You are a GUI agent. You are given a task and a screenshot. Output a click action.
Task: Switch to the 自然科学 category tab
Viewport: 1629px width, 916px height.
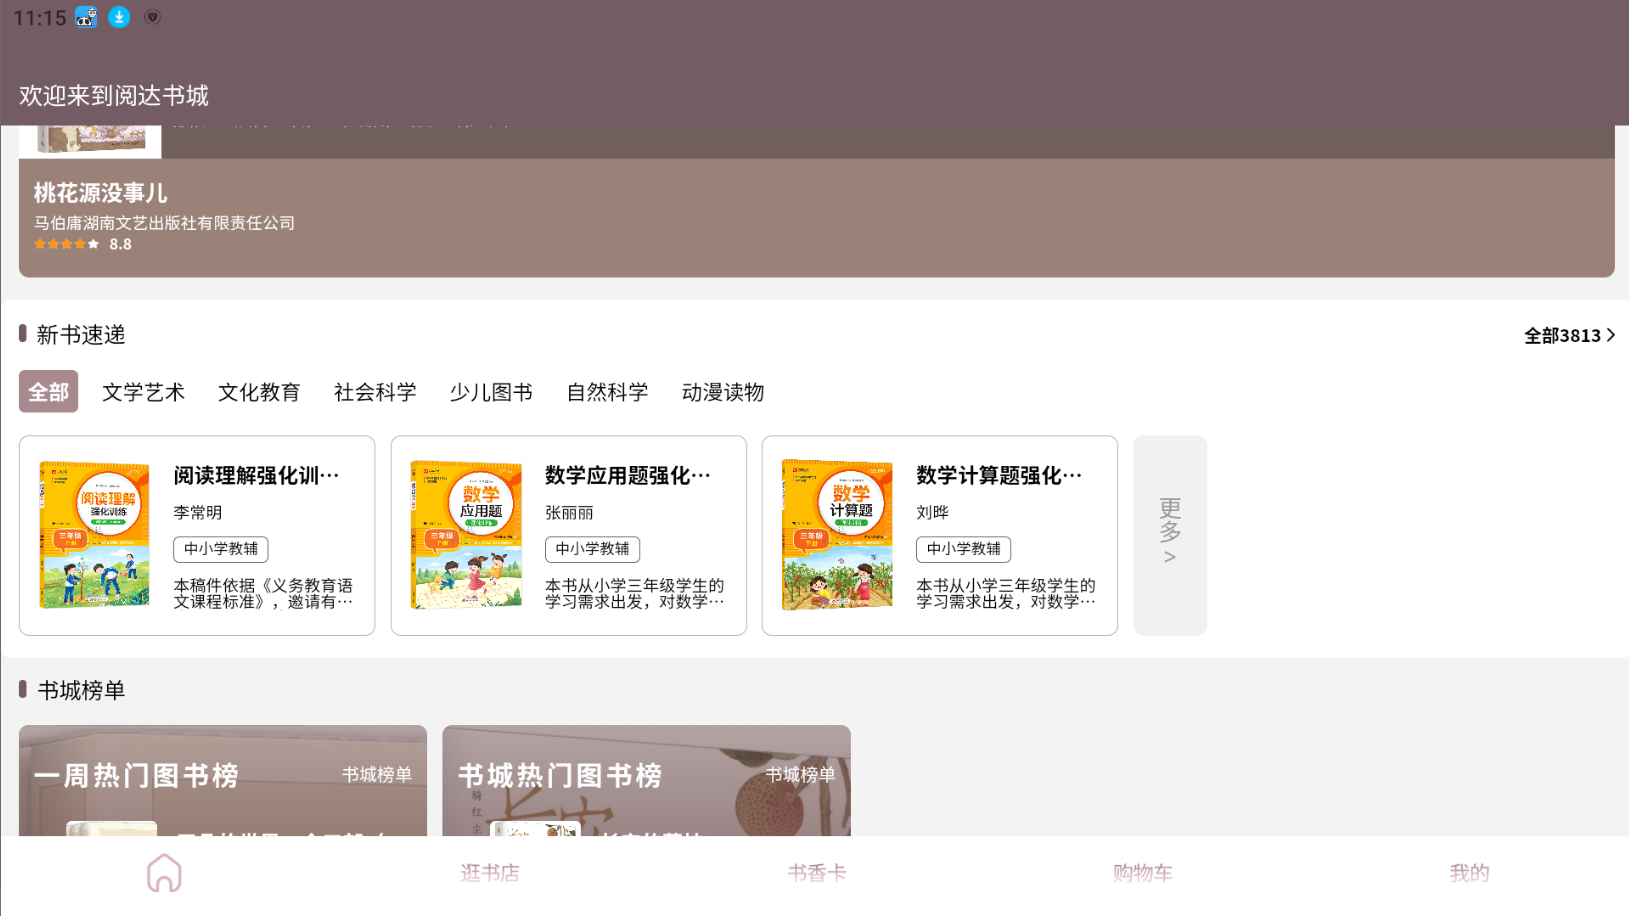click(607, 392)
